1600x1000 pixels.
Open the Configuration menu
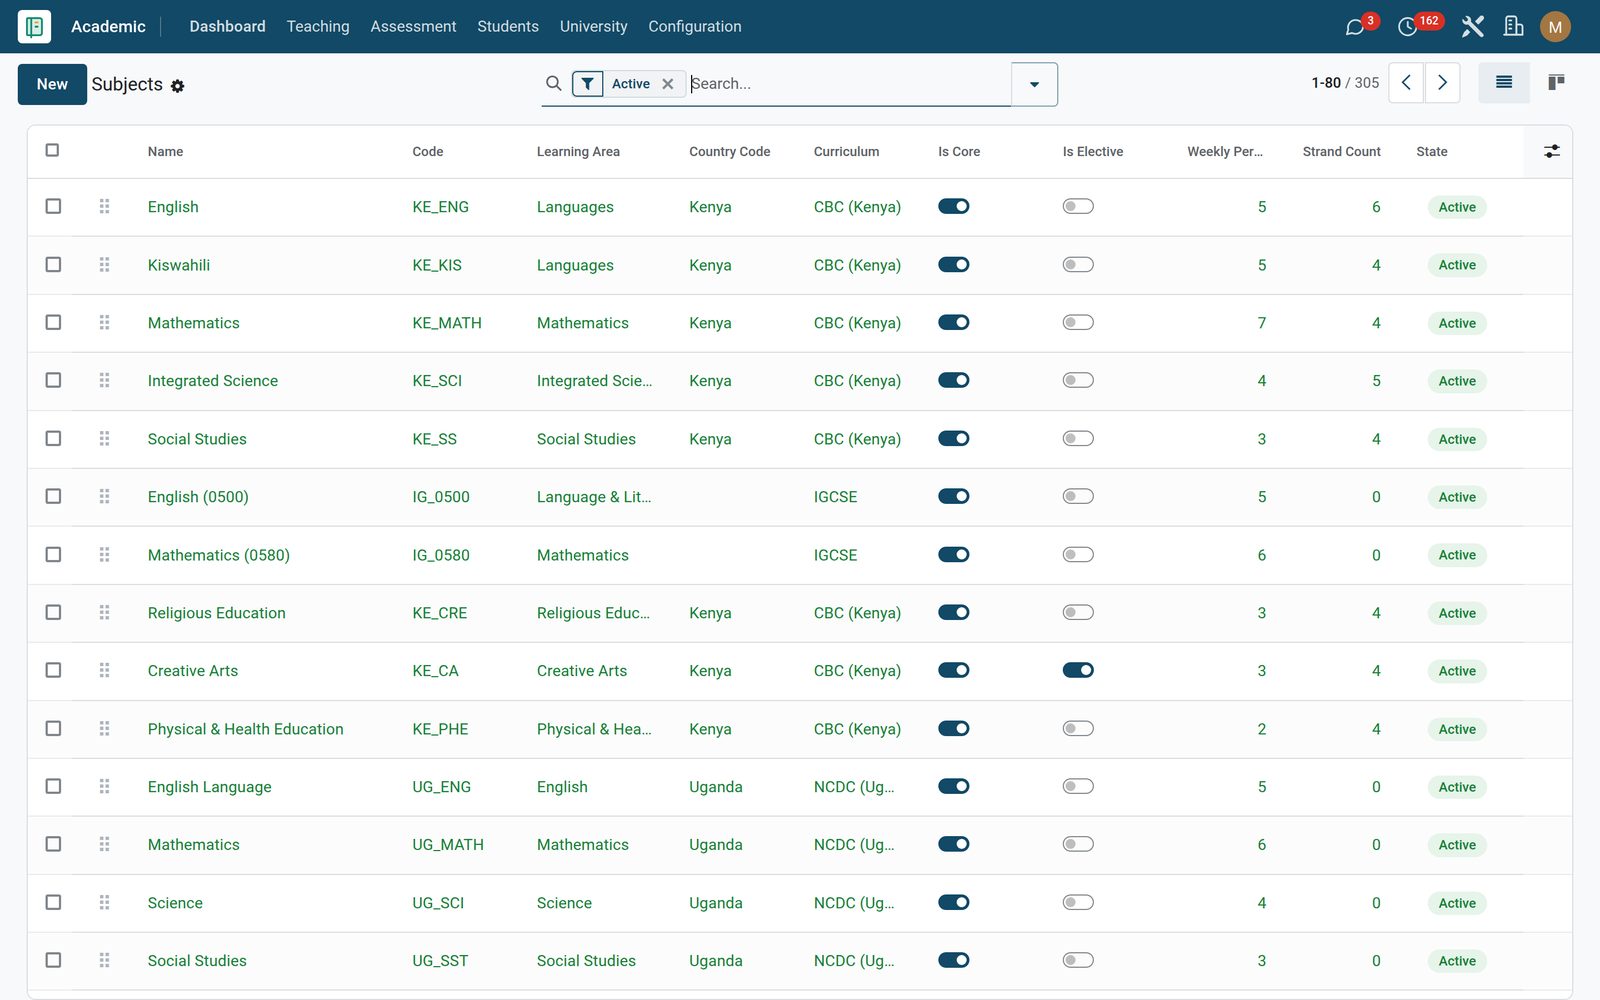(695, 27)
